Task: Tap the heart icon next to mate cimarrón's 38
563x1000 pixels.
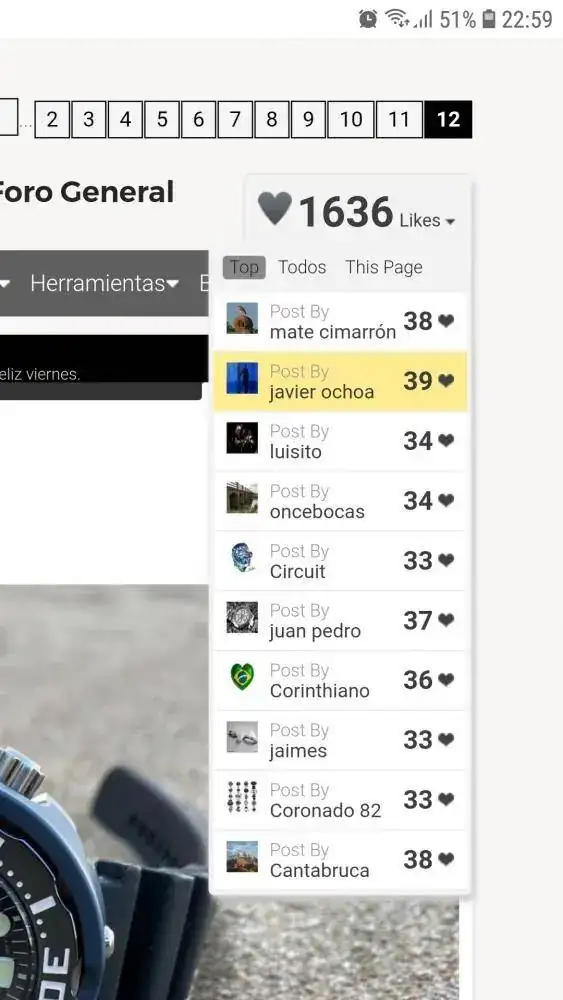Action: (x=446, y=321)
